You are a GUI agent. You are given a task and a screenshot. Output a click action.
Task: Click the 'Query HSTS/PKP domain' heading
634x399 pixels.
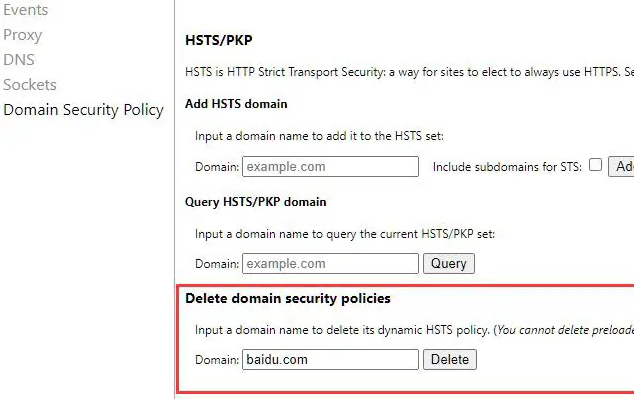pos(256,202)
